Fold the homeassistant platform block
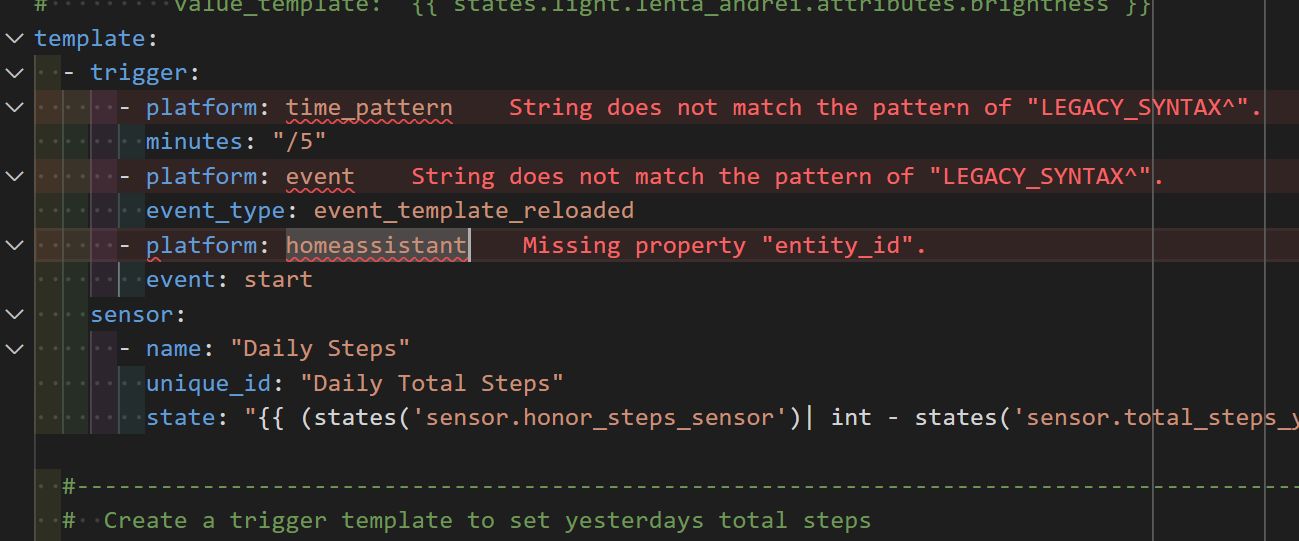 [x=13, y=246]
